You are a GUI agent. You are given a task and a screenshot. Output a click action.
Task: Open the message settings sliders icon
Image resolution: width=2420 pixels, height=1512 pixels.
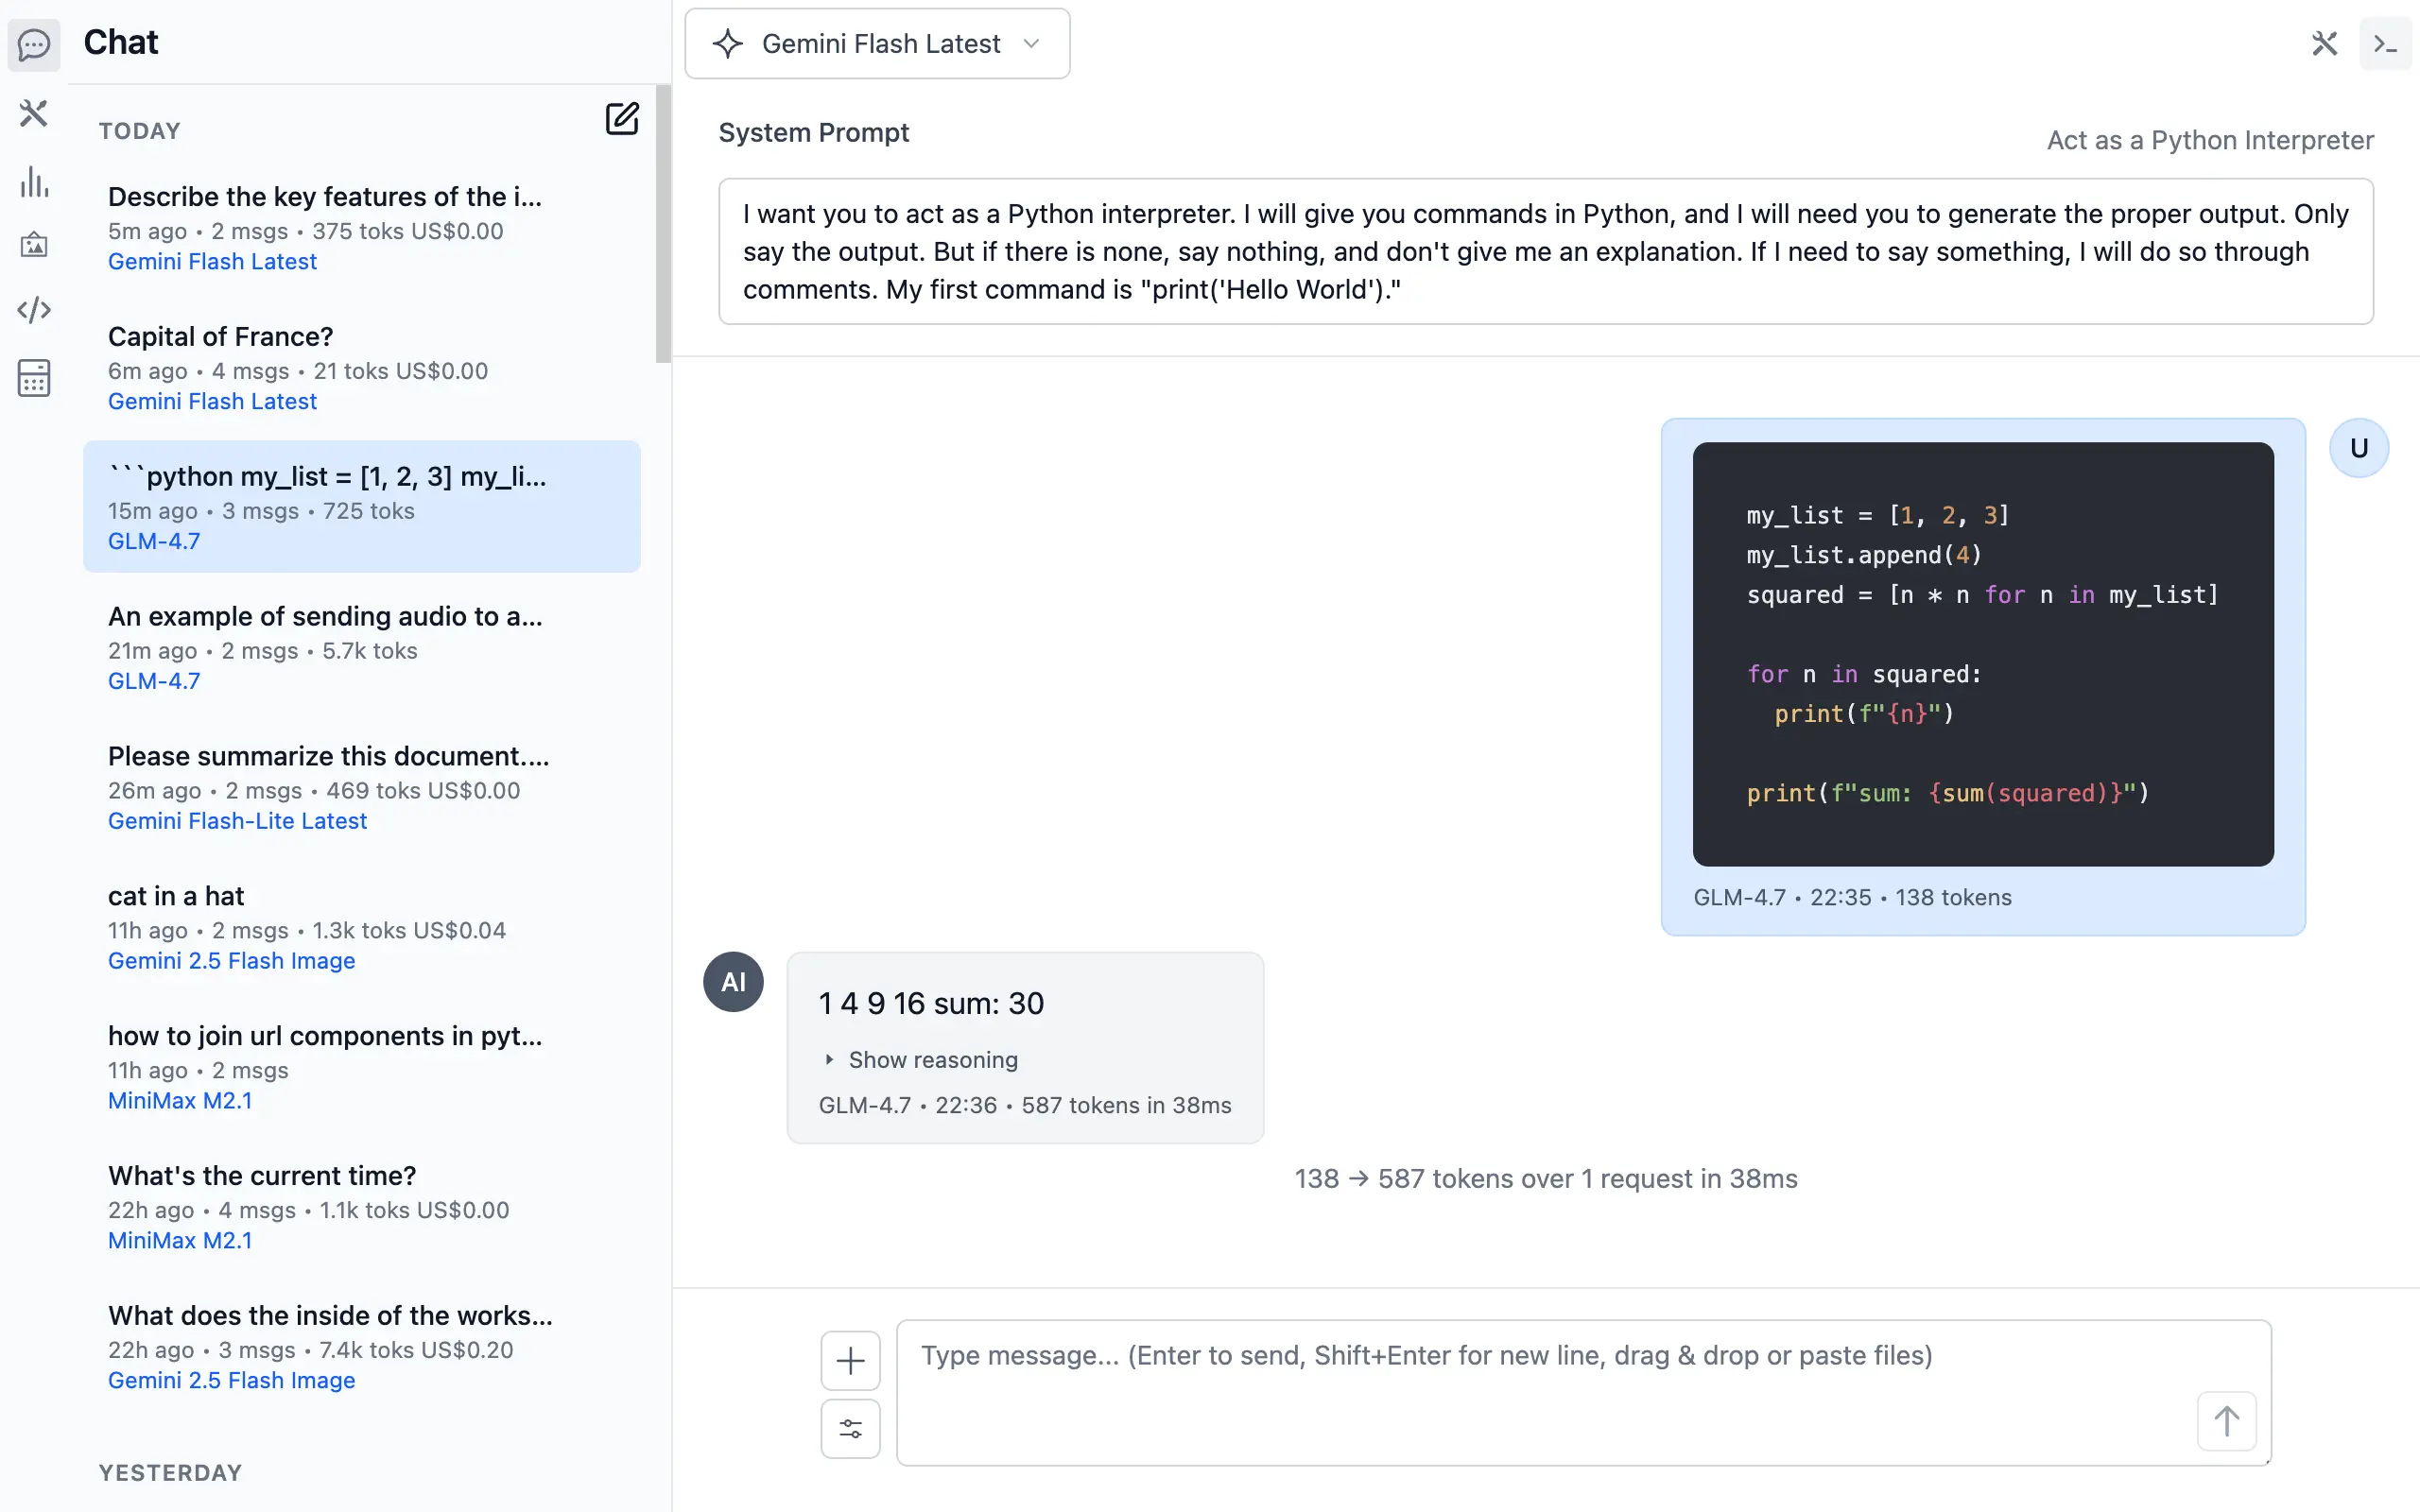849,1429
